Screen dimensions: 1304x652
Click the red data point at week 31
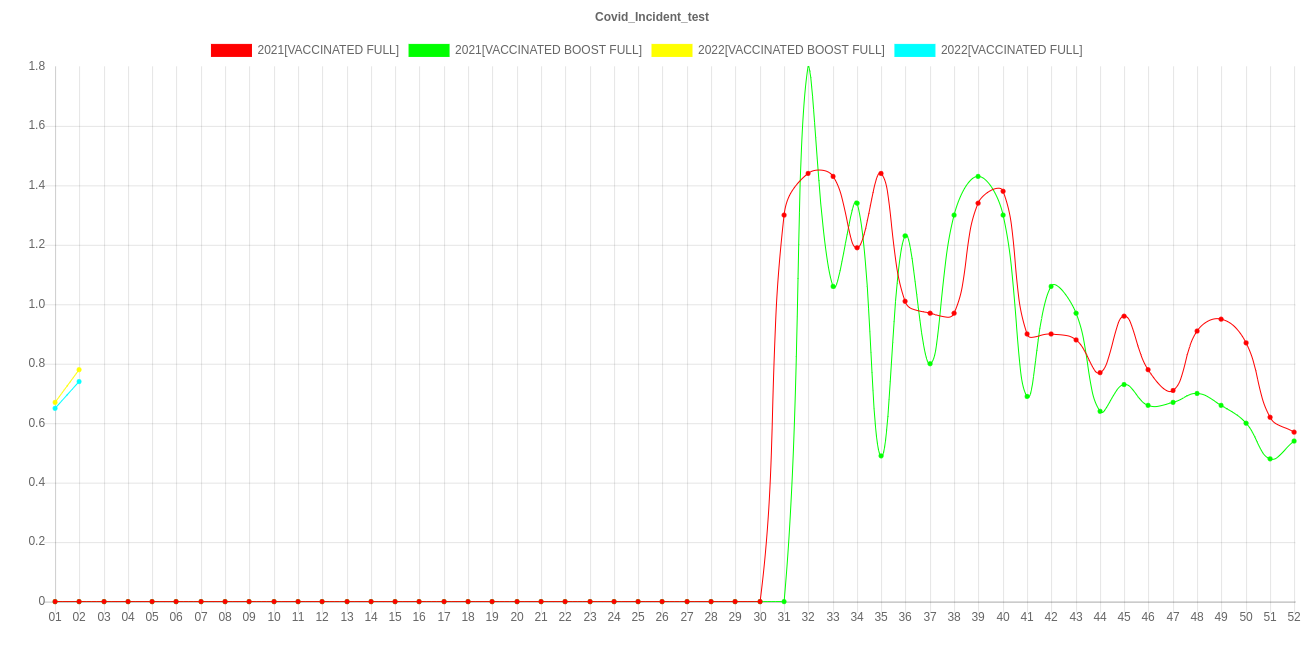click(x=784, y=215)
